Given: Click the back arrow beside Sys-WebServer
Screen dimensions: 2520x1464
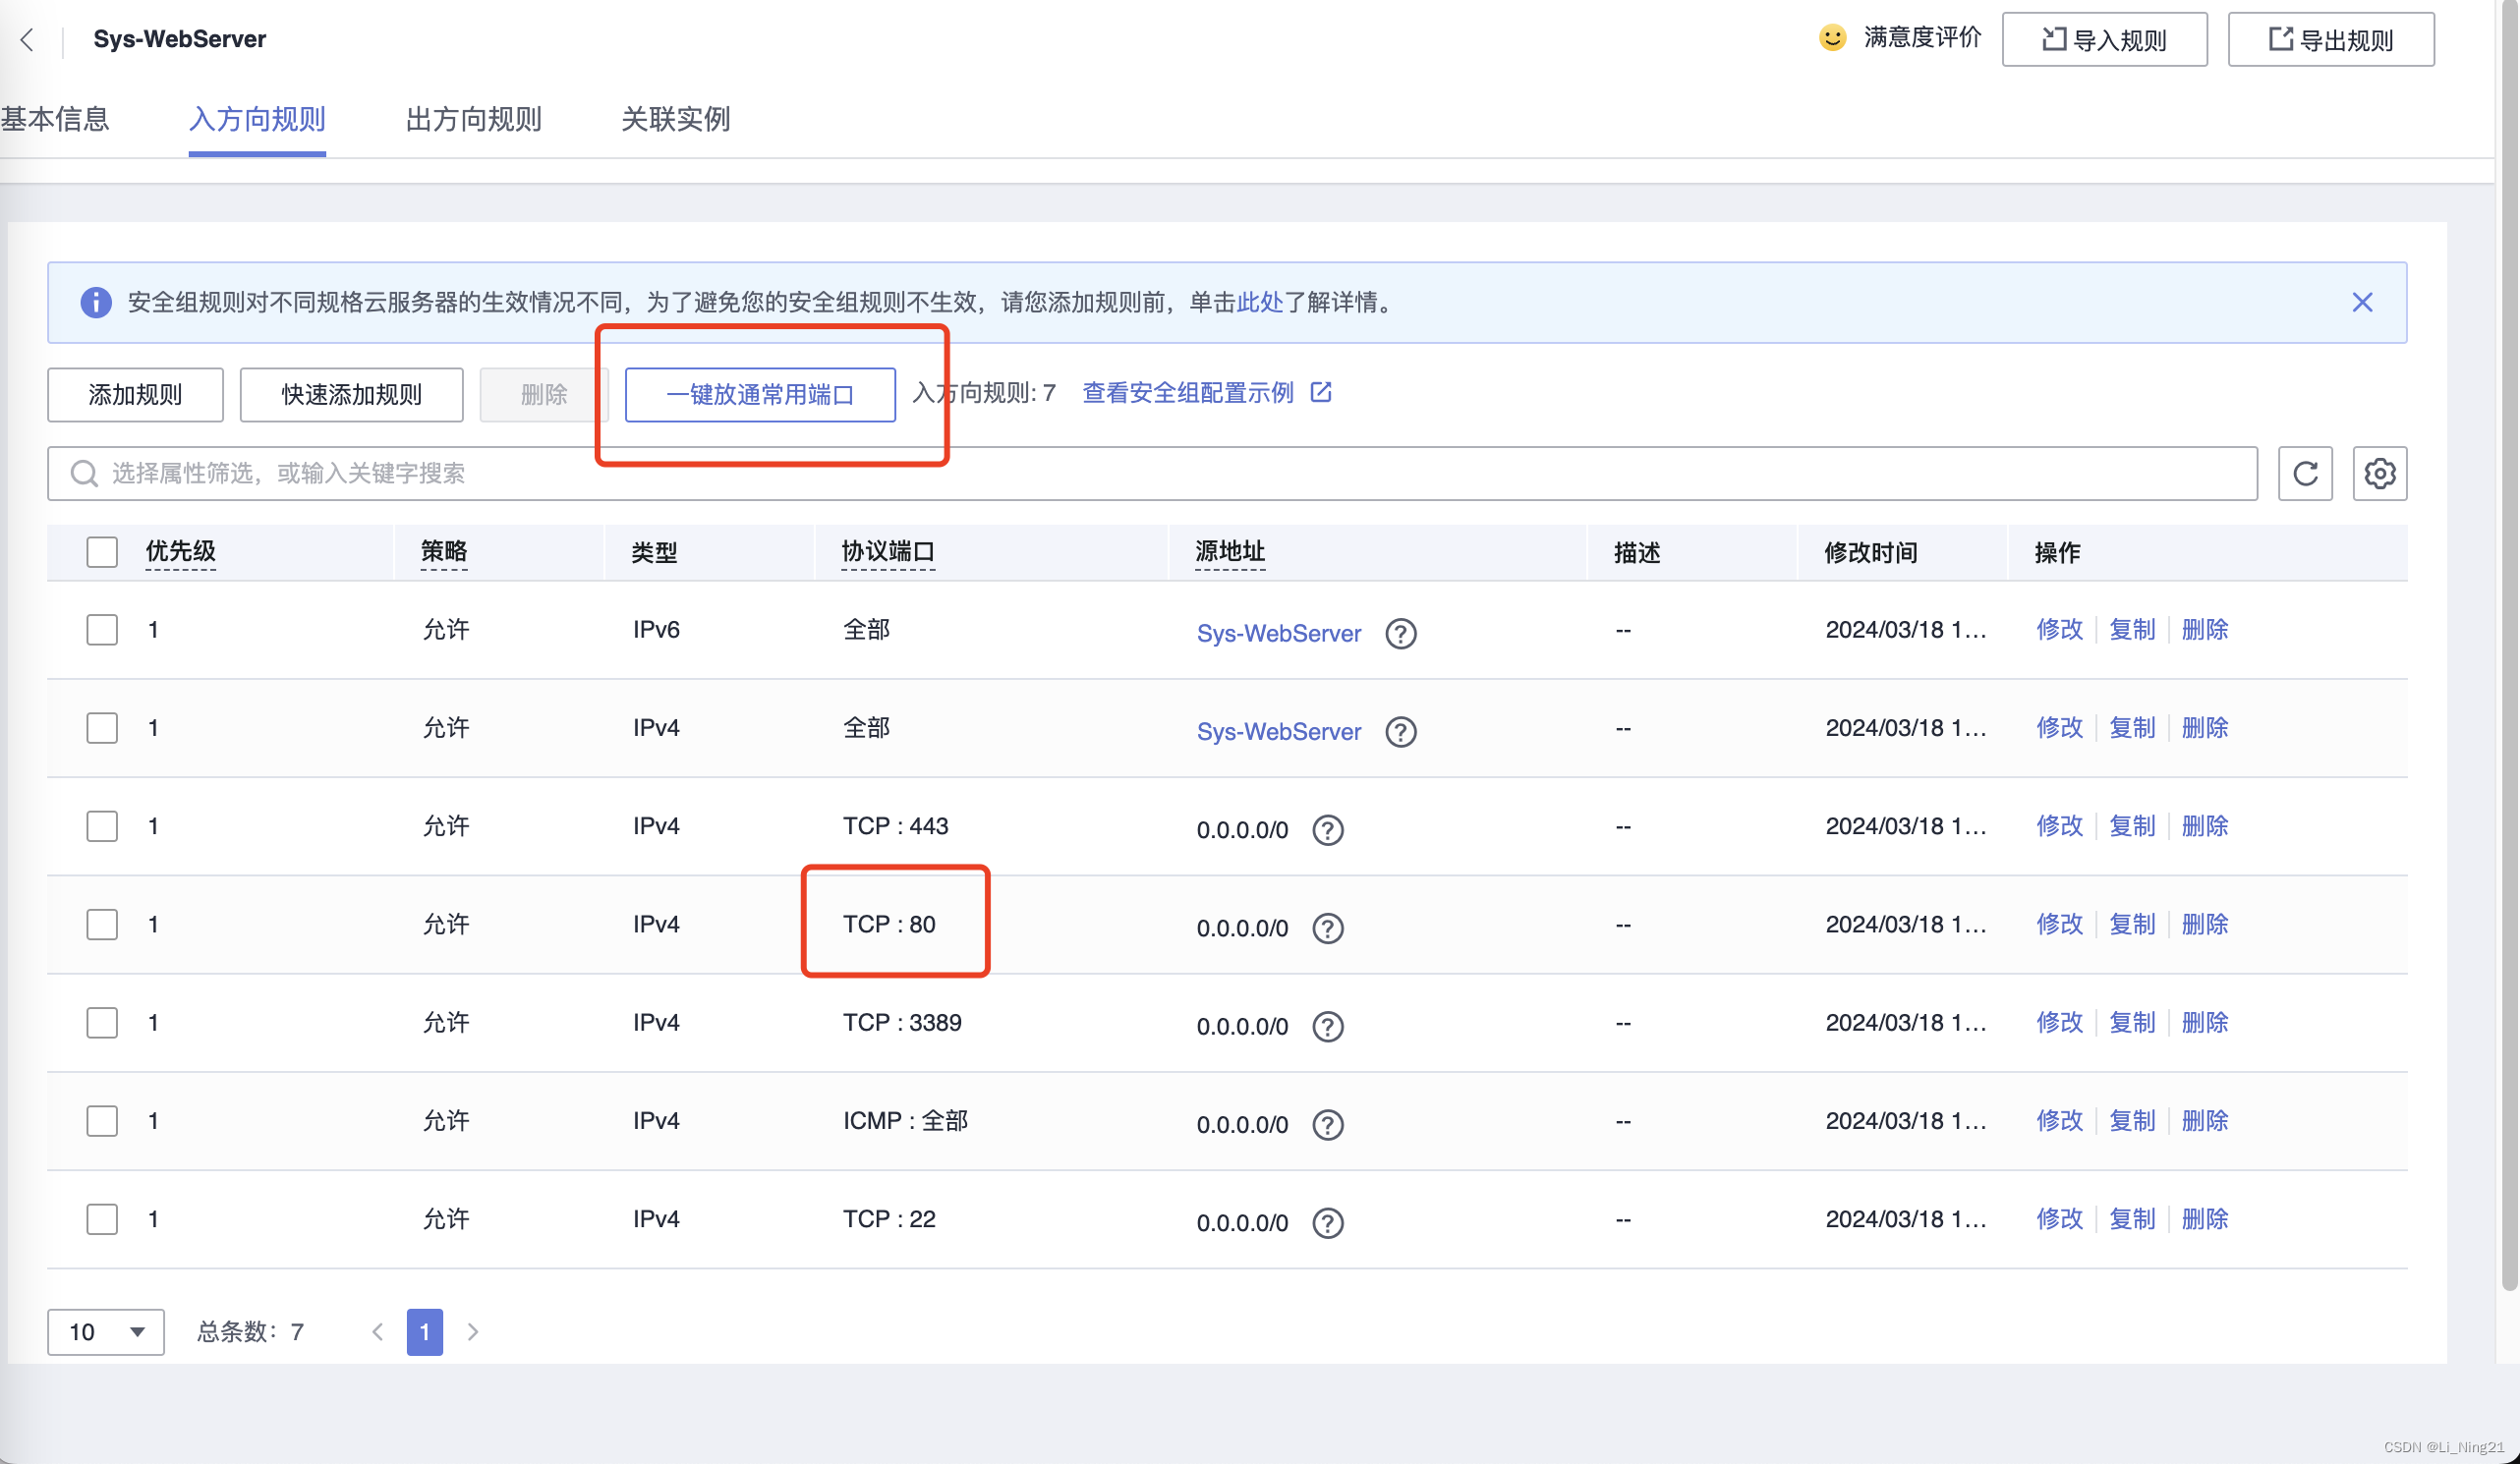Looking at the screenshot, I should point(27,39).
